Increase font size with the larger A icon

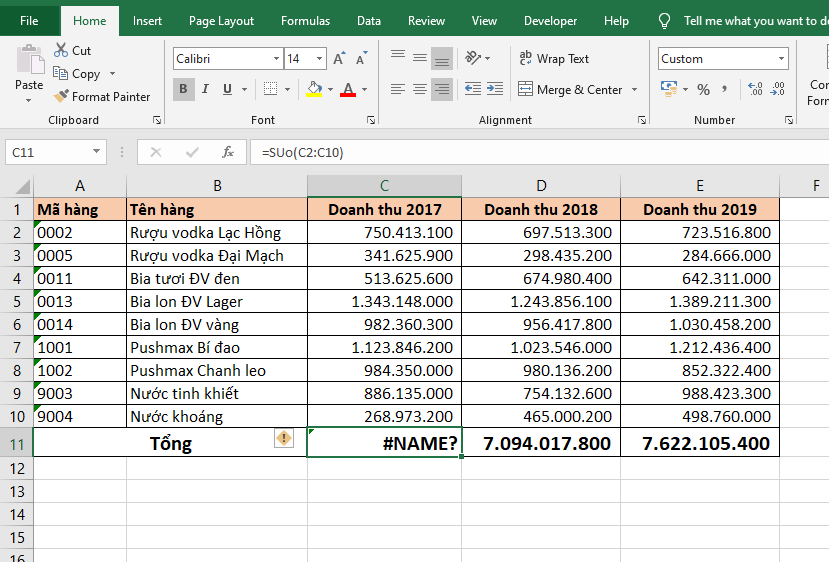tap(339, 59)
